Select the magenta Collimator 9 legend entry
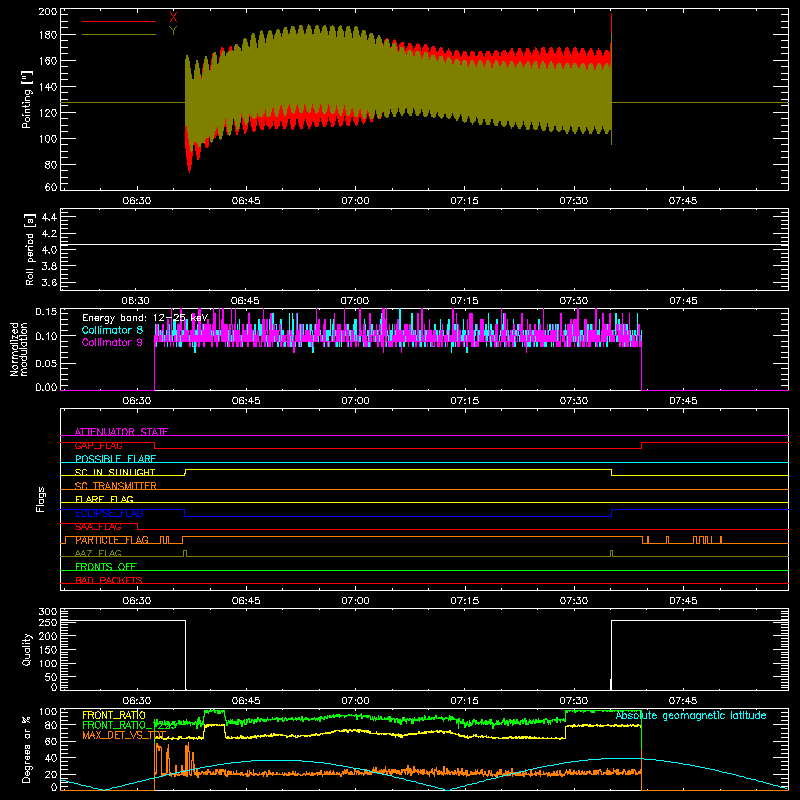Viewport: 800px width, 800px height. [112, 342]
